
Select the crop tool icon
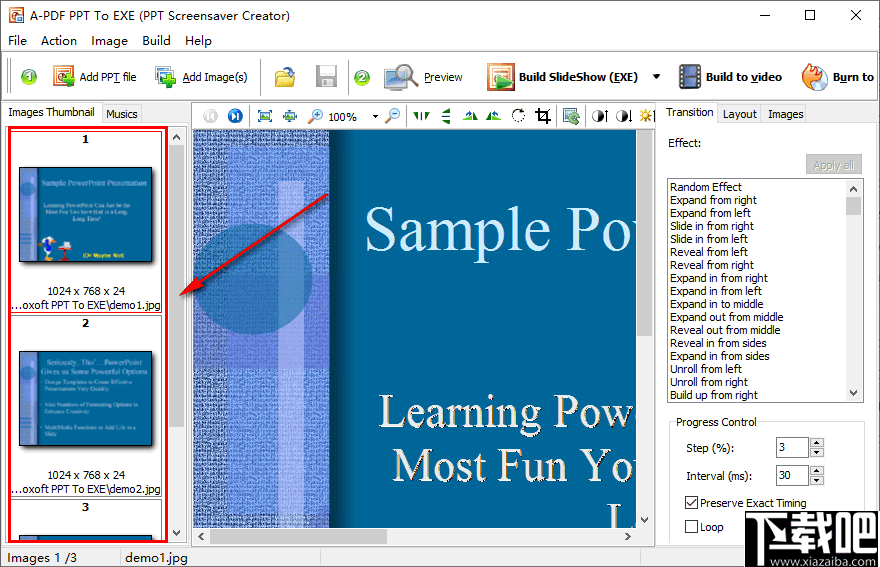tap(543, 116)
